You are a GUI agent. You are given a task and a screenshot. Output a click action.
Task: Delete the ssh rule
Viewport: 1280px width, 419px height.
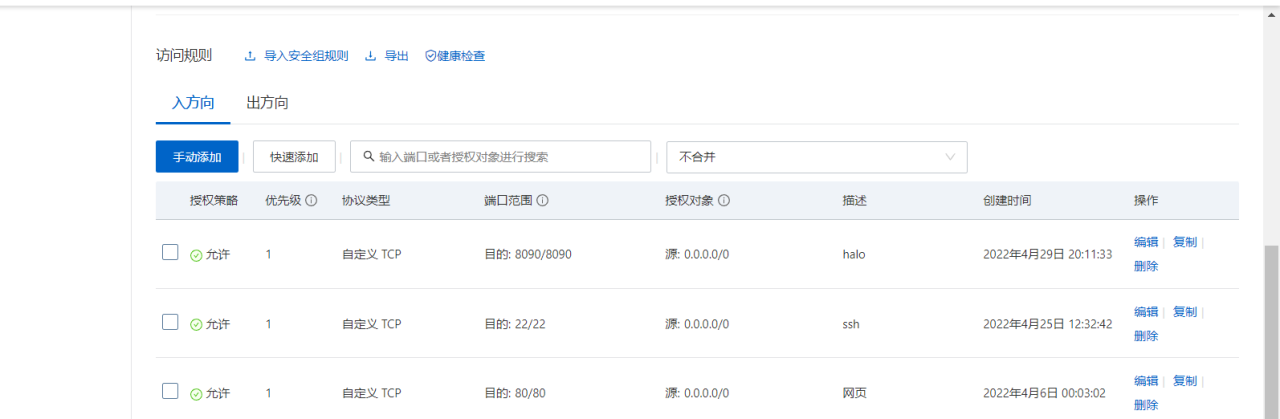[1146, 336]
